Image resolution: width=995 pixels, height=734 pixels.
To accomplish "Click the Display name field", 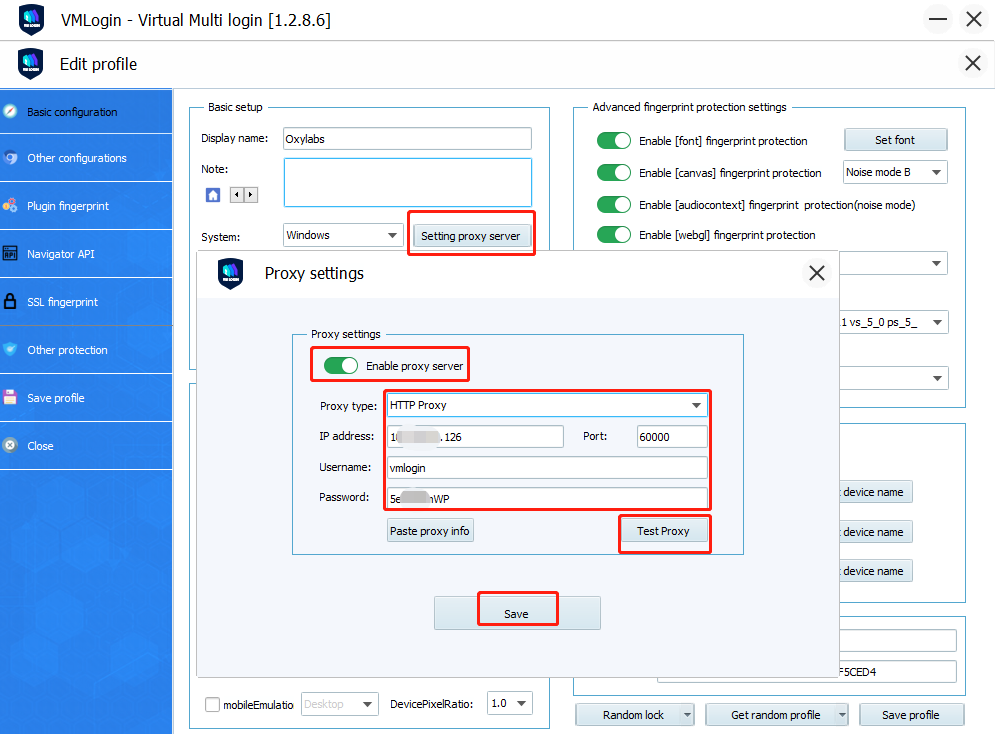I will coord(407,139).
